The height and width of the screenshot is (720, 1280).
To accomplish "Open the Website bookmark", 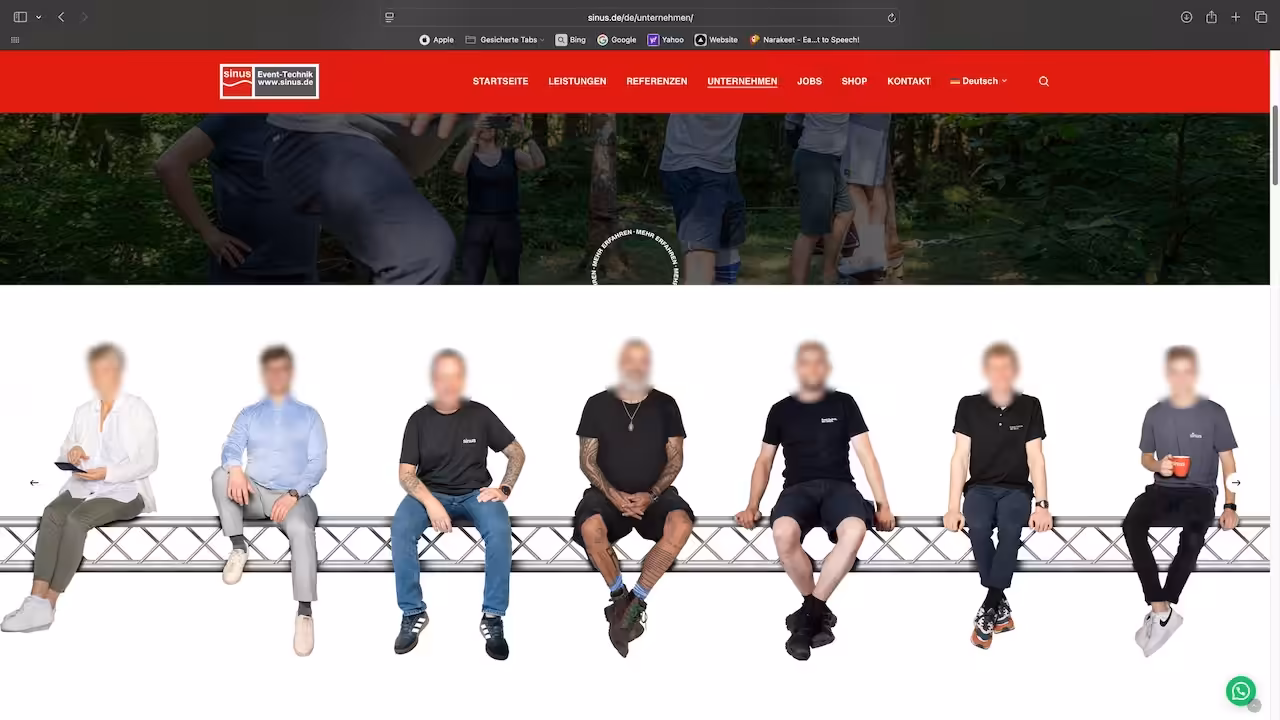I will 716,40.
